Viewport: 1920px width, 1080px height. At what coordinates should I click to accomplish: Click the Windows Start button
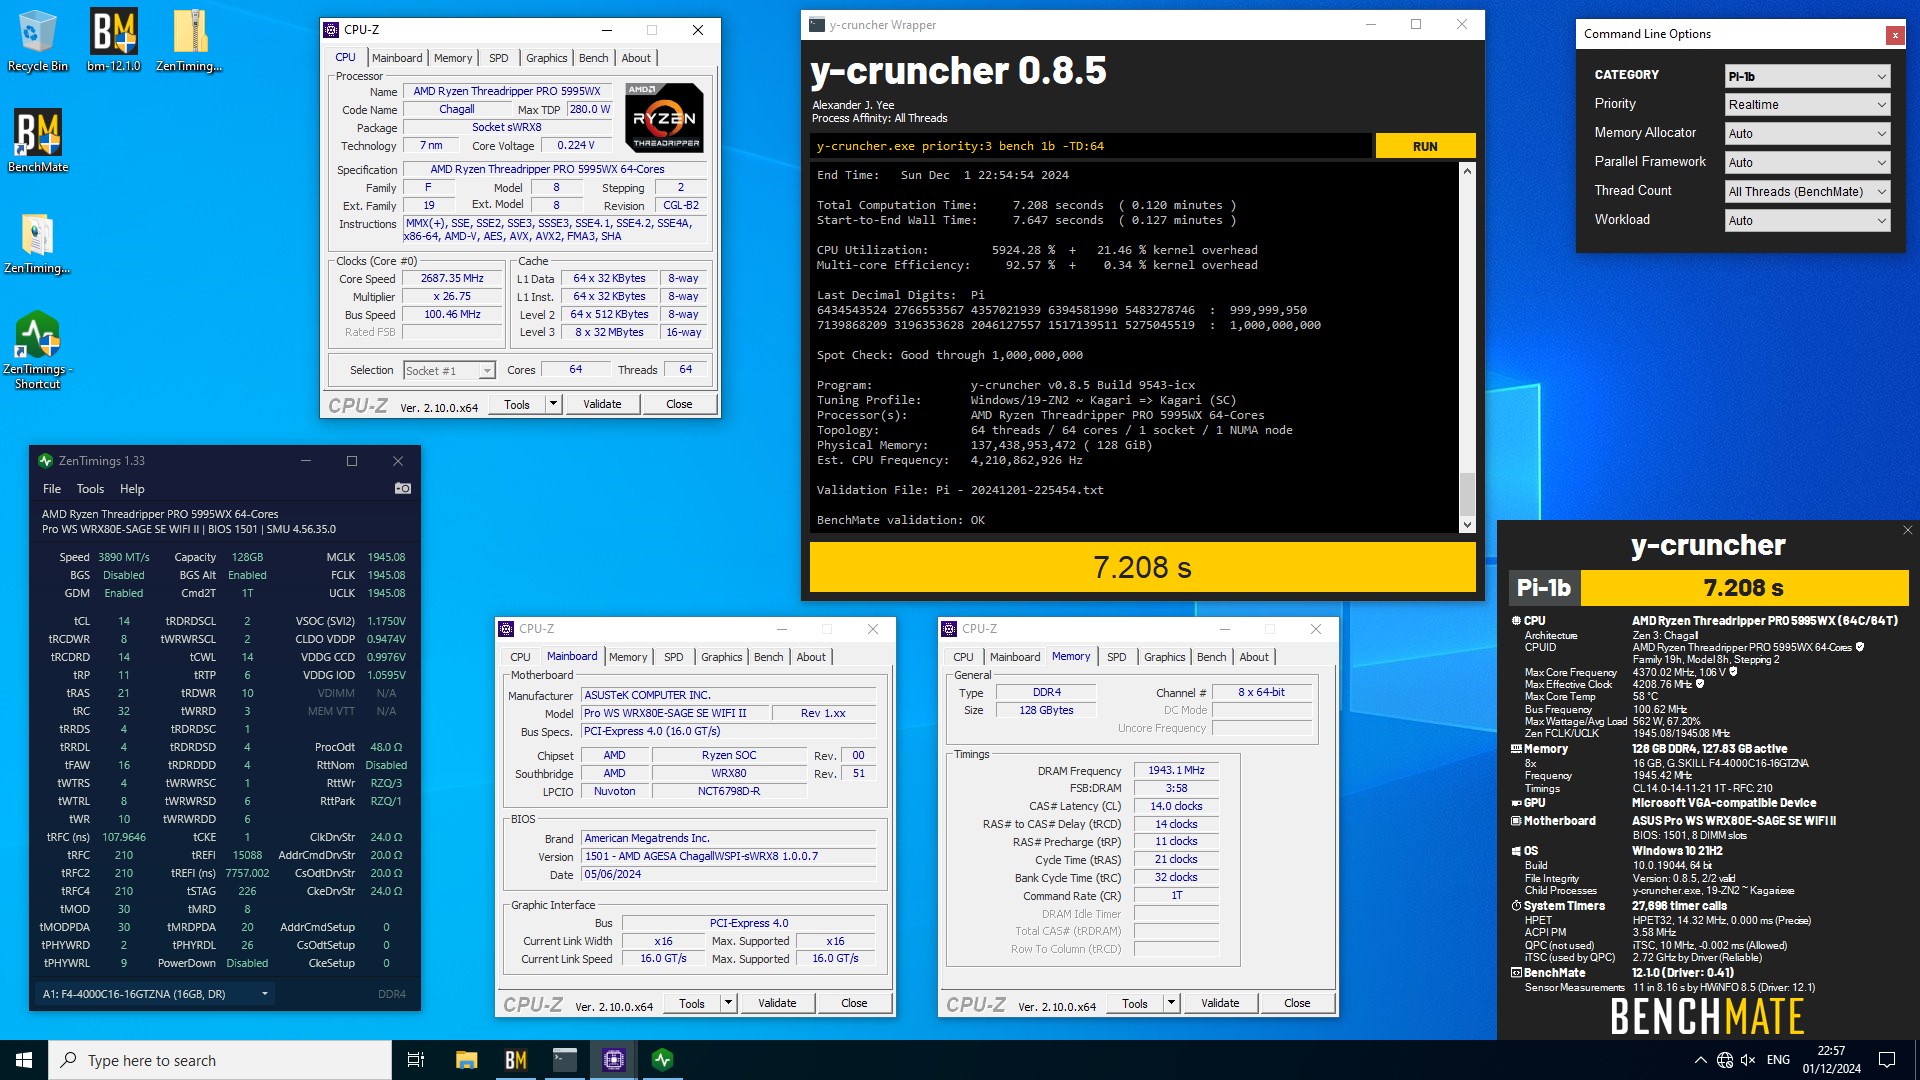click(24, 1060)
